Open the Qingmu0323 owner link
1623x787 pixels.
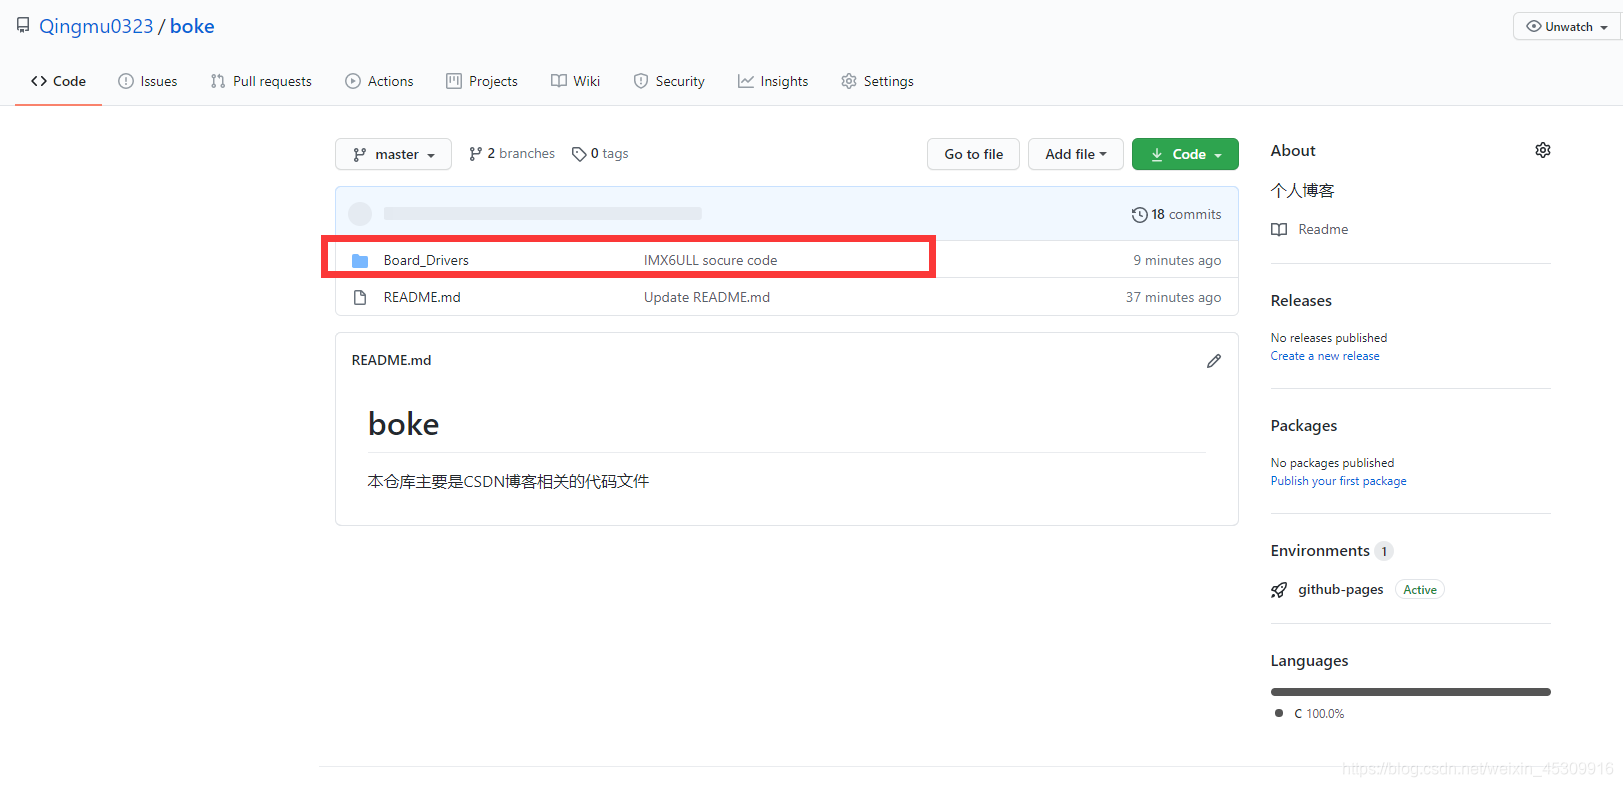[96, 26]
